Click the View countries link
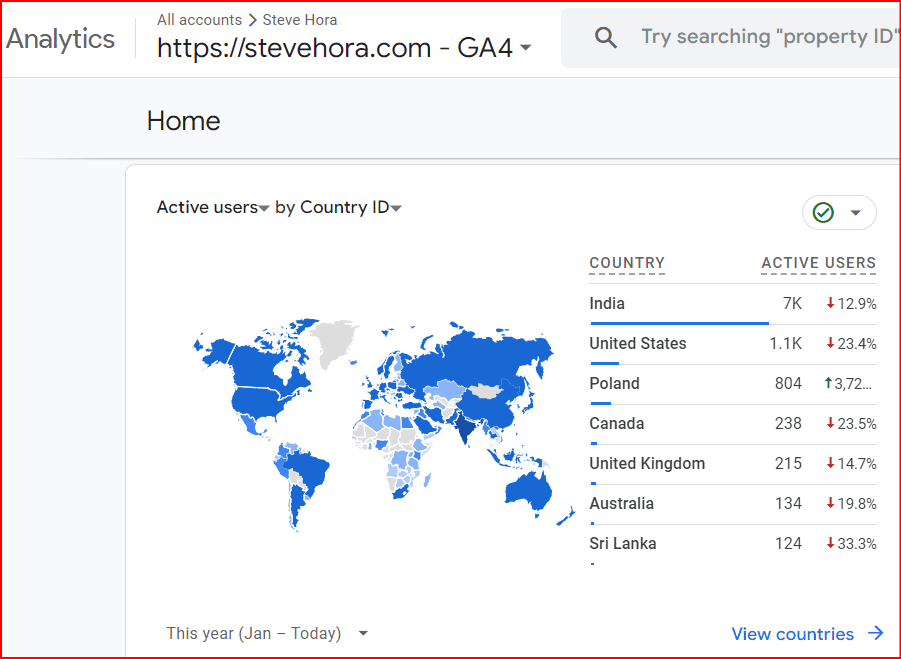Viewport: 901px width, 659px height. coord(792,634)
